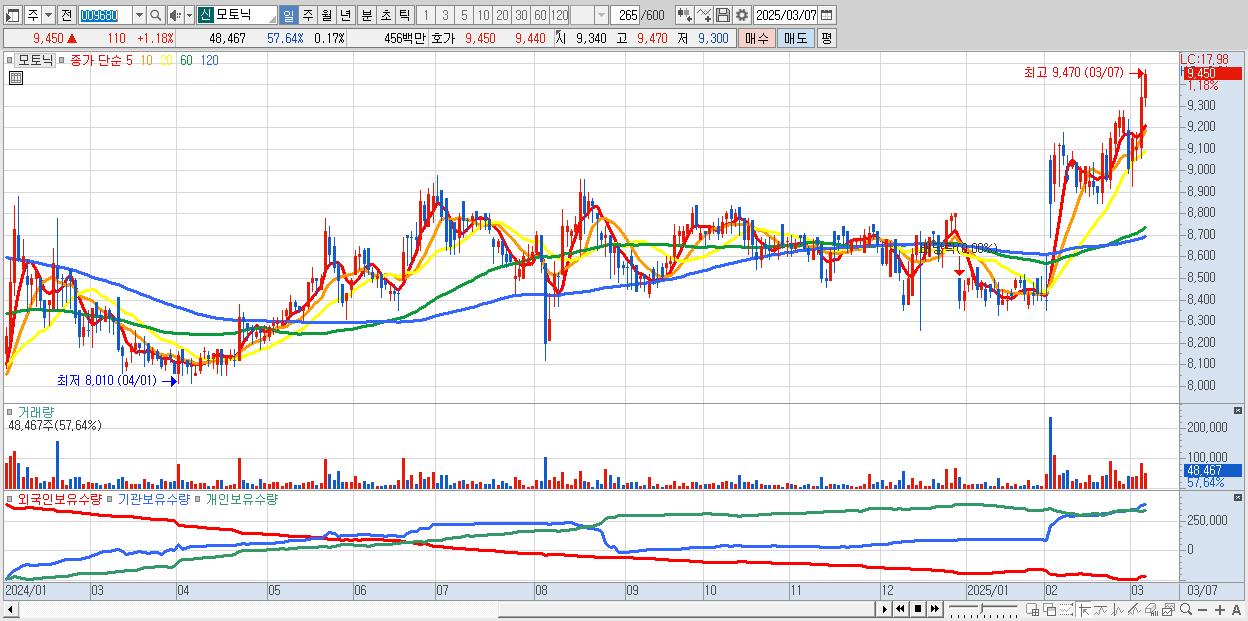This screenshot has height=621, width=1248.
Task: Select the 60 moving average legend
Action: 187,60
